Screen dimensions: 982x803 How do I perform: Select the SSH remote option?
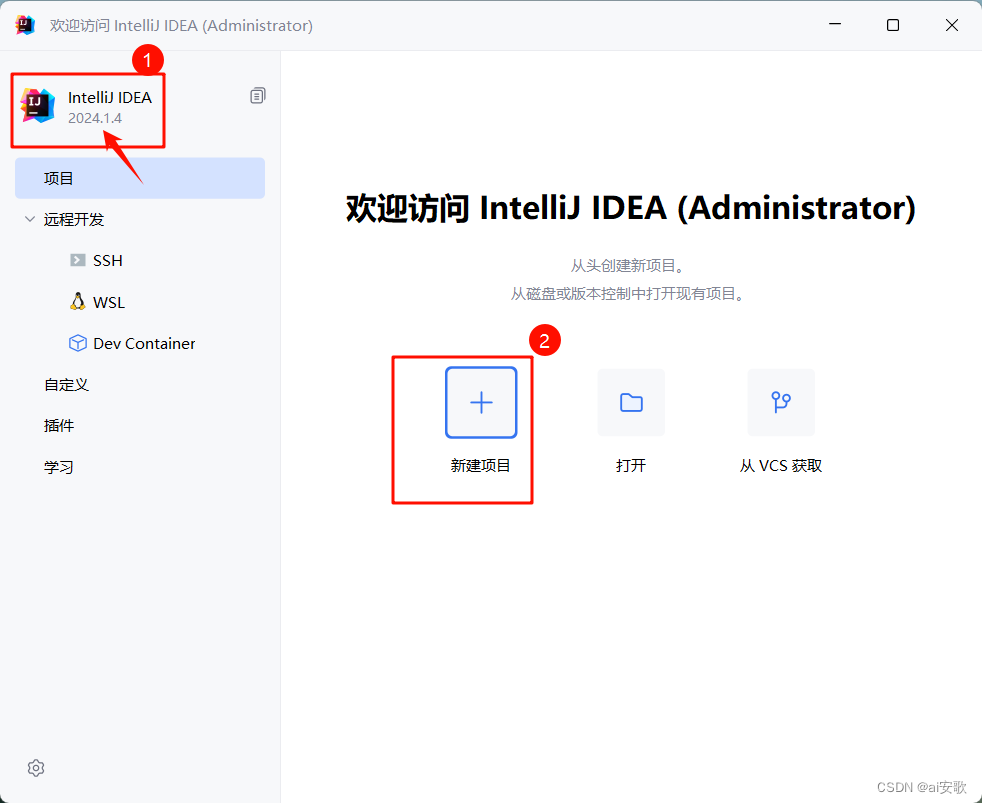108,261
